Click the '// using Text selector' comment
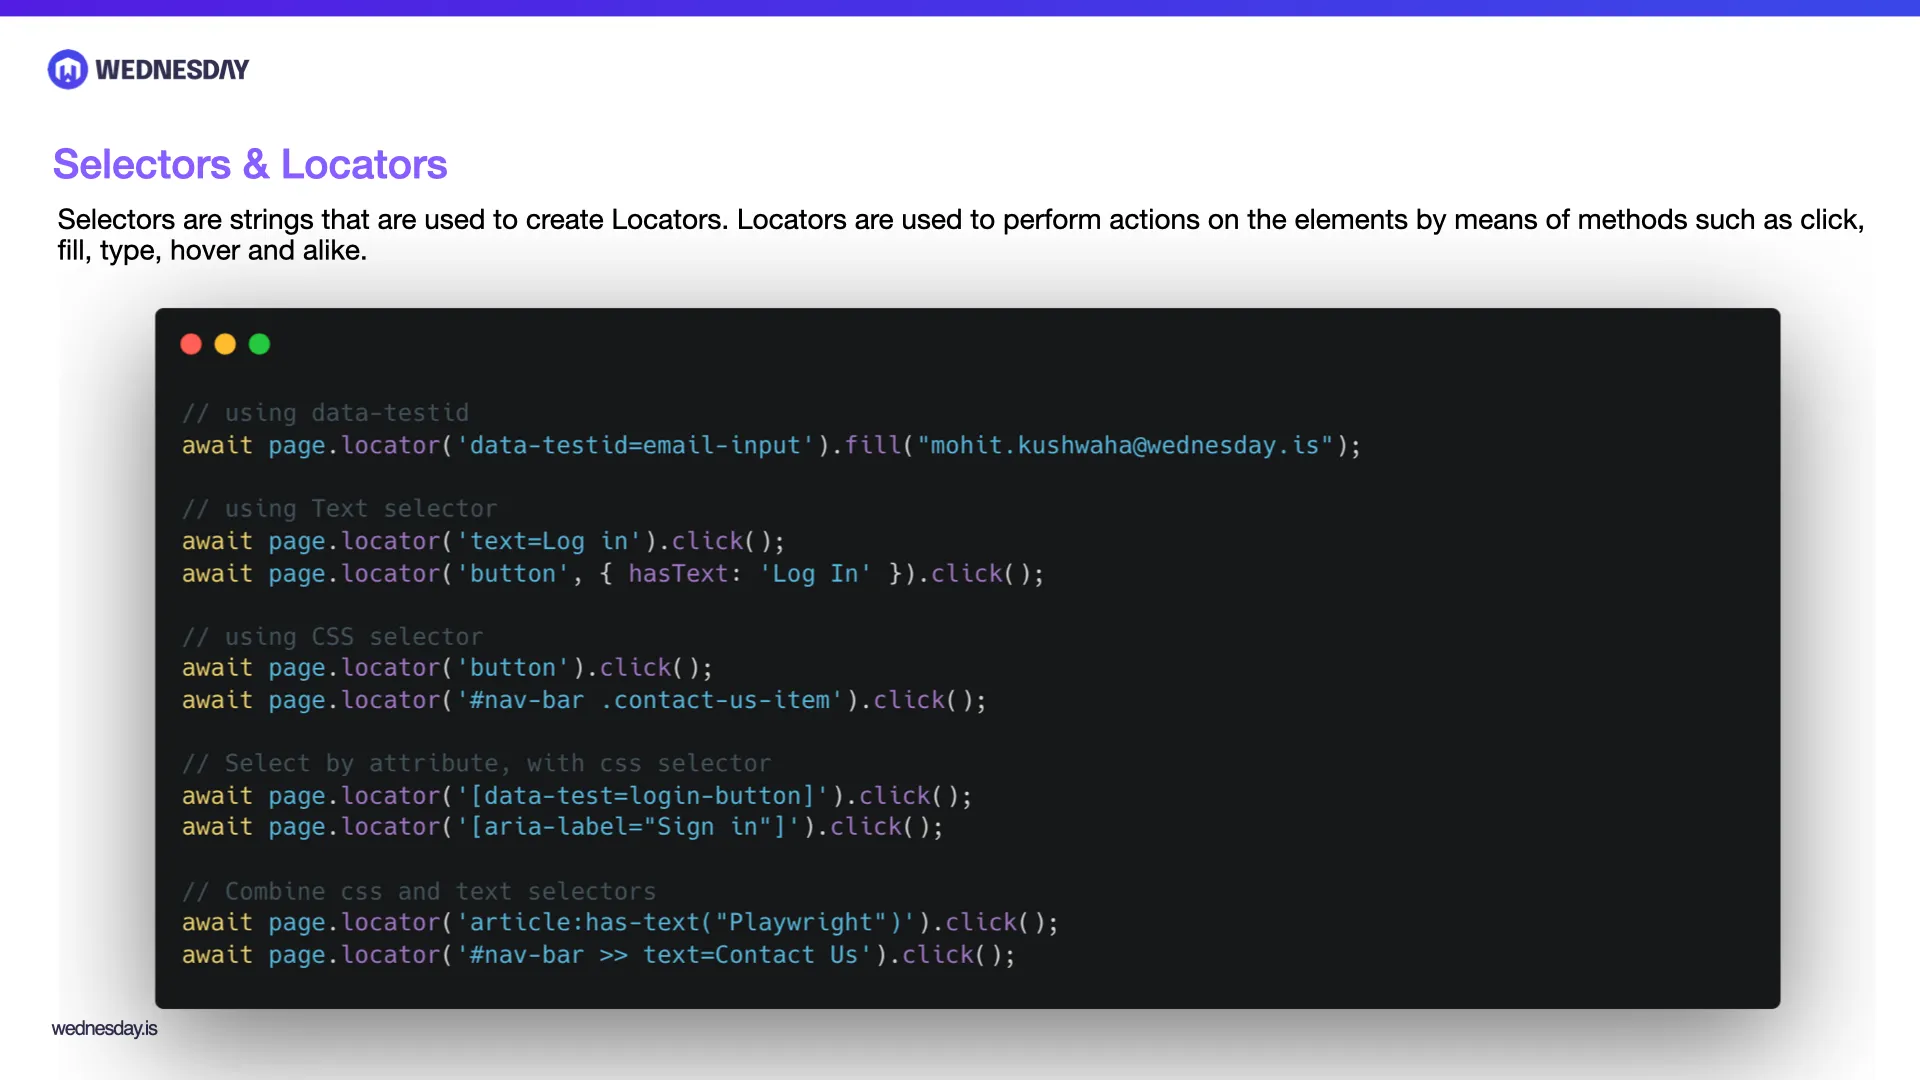Image resolution: width=1920 pixels, height=1080 pixels. (339, 509)
